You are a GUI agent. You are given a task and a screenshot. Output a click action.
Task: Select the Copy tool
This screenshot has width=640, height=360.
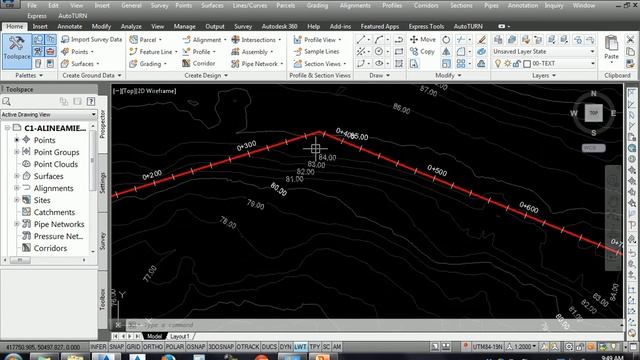point(422,51)
